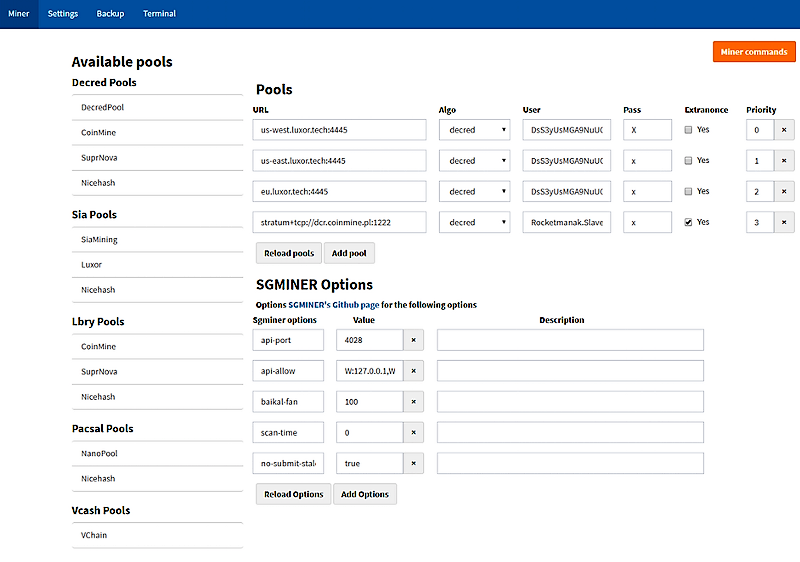Edit the eu.luxor.tech:4445 URL field
This screenshot has height=562, width=800.
coord(339,192)
